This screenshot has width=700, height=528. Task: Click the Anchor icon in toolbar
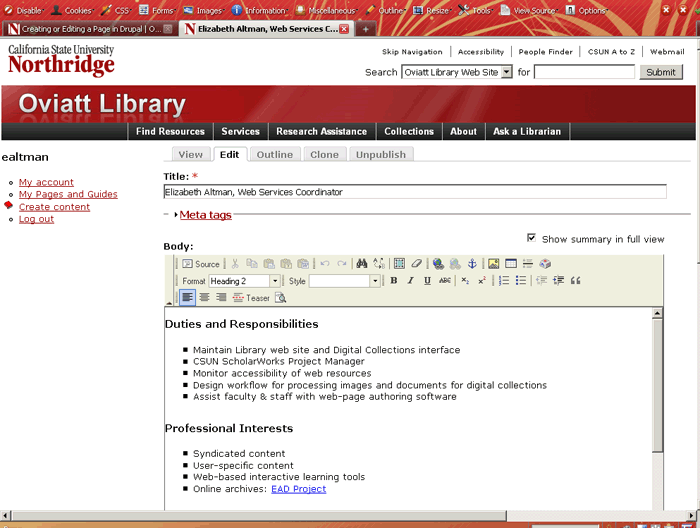click(472, 264)
